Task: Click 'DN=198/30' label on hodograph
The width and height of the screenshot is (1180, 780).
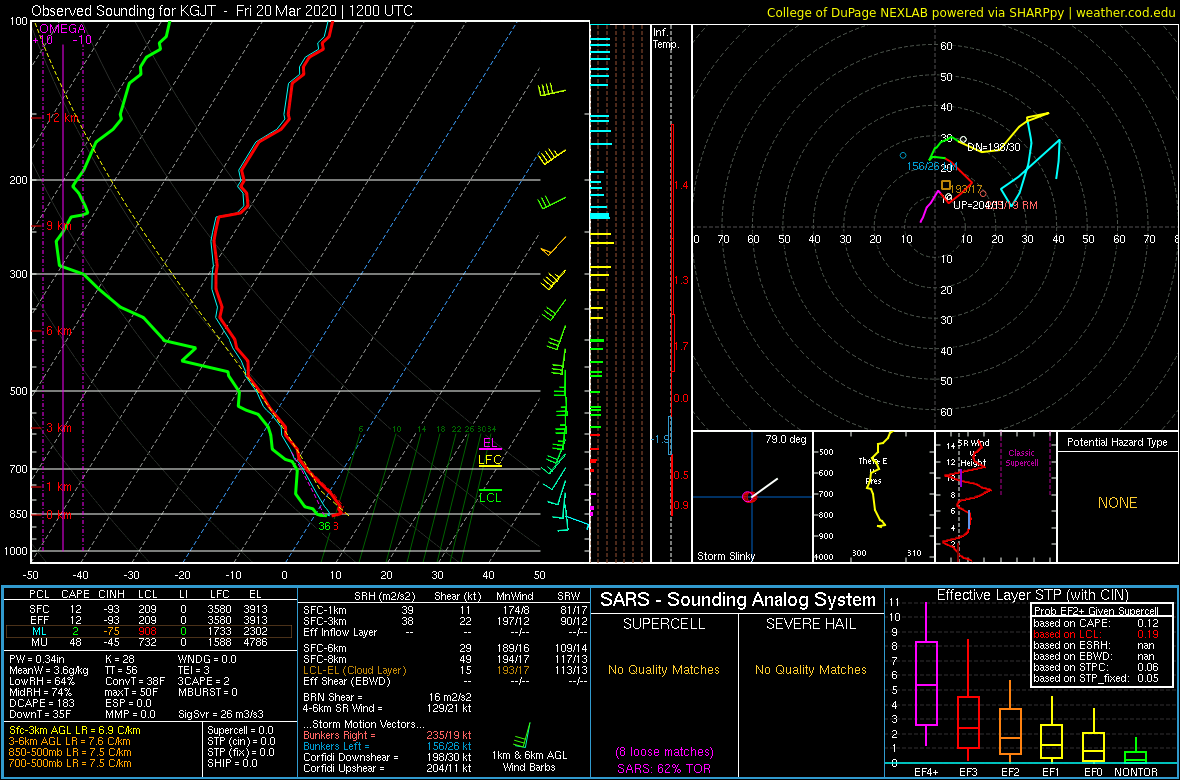Action: click(993, 148)
